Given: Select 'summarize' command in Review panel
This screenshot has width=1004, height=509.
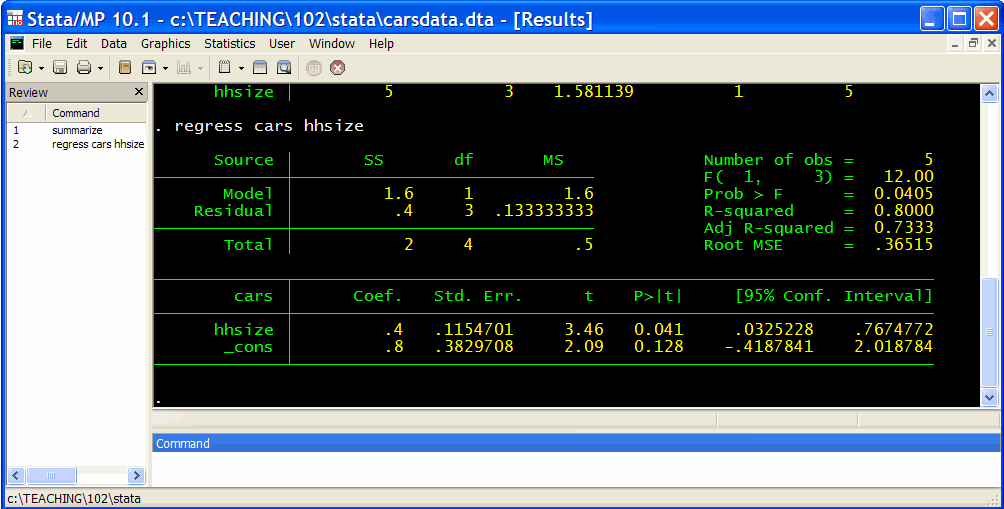Looking at the screenshot, I should [x=77, y=130].
